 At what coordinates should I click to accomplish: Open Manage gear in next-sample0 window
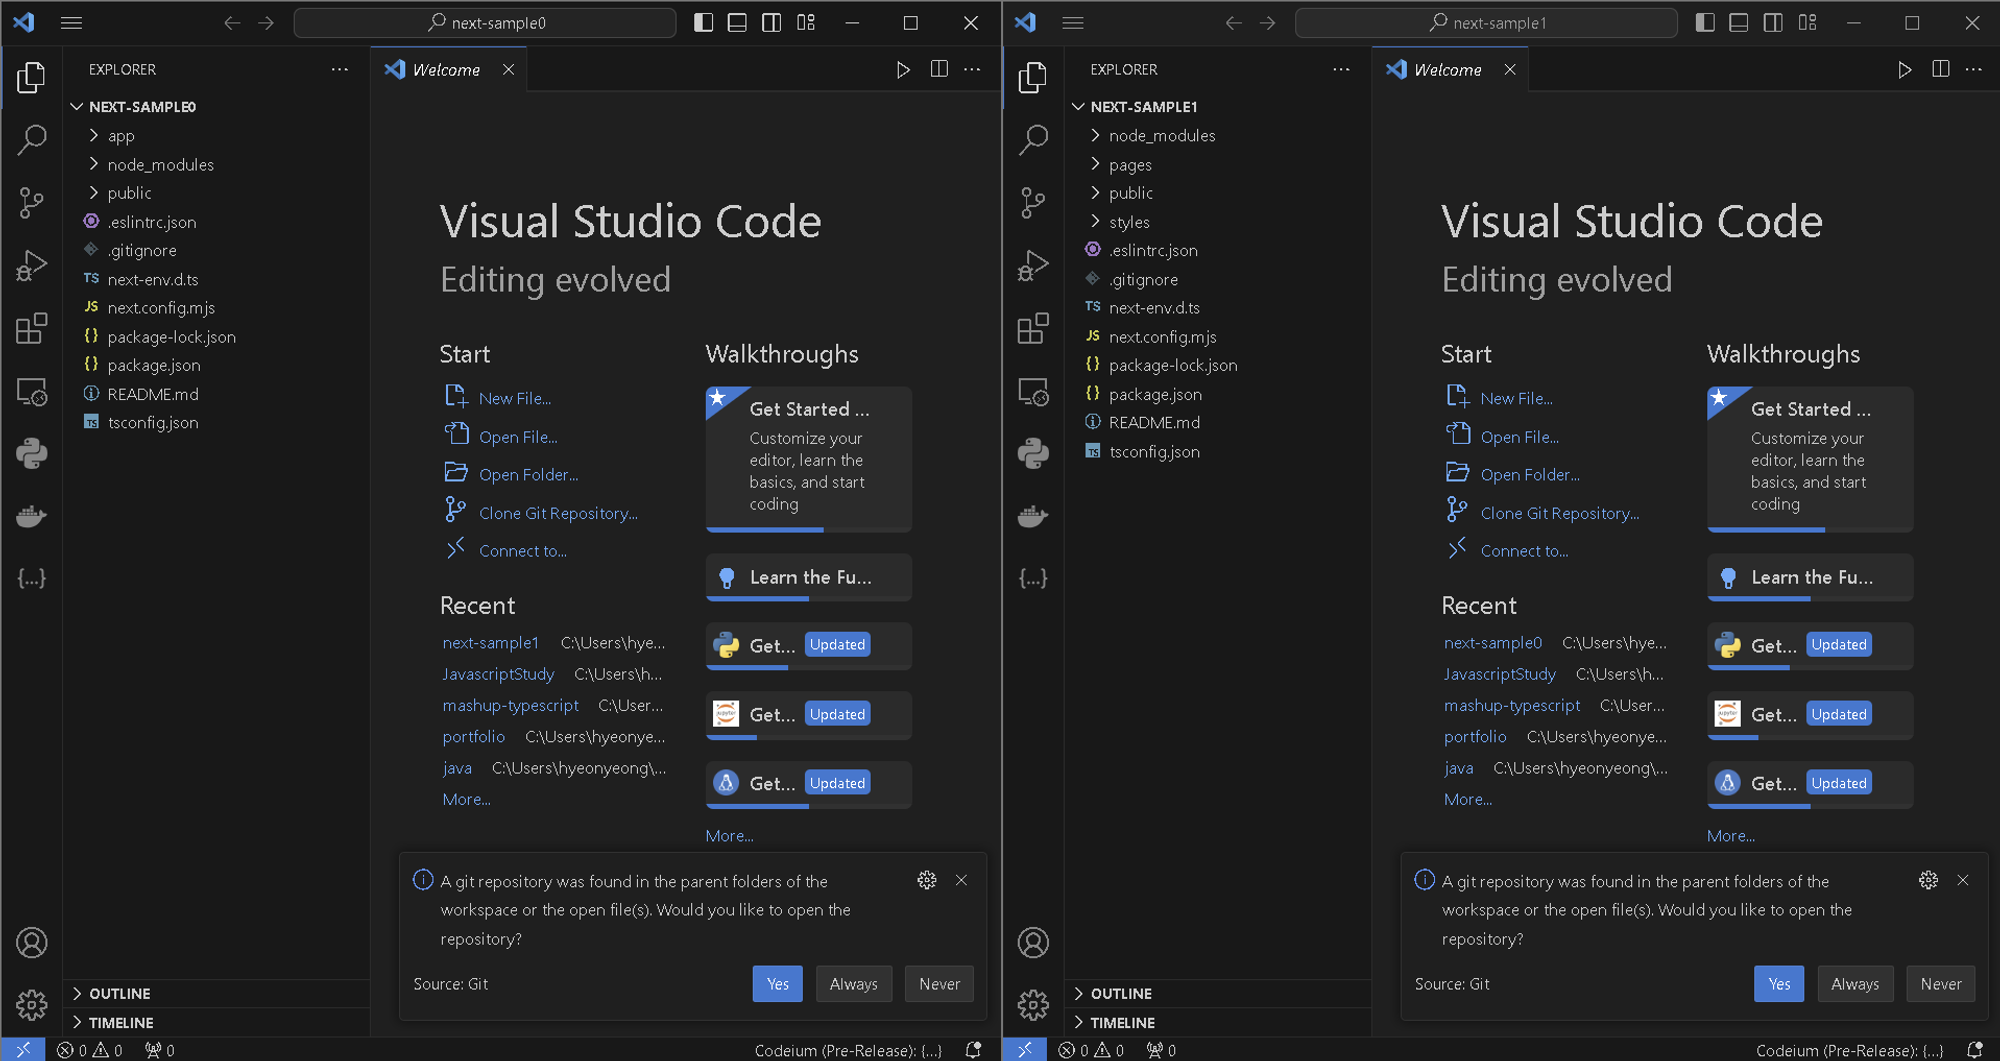[x=32, y=1004]
